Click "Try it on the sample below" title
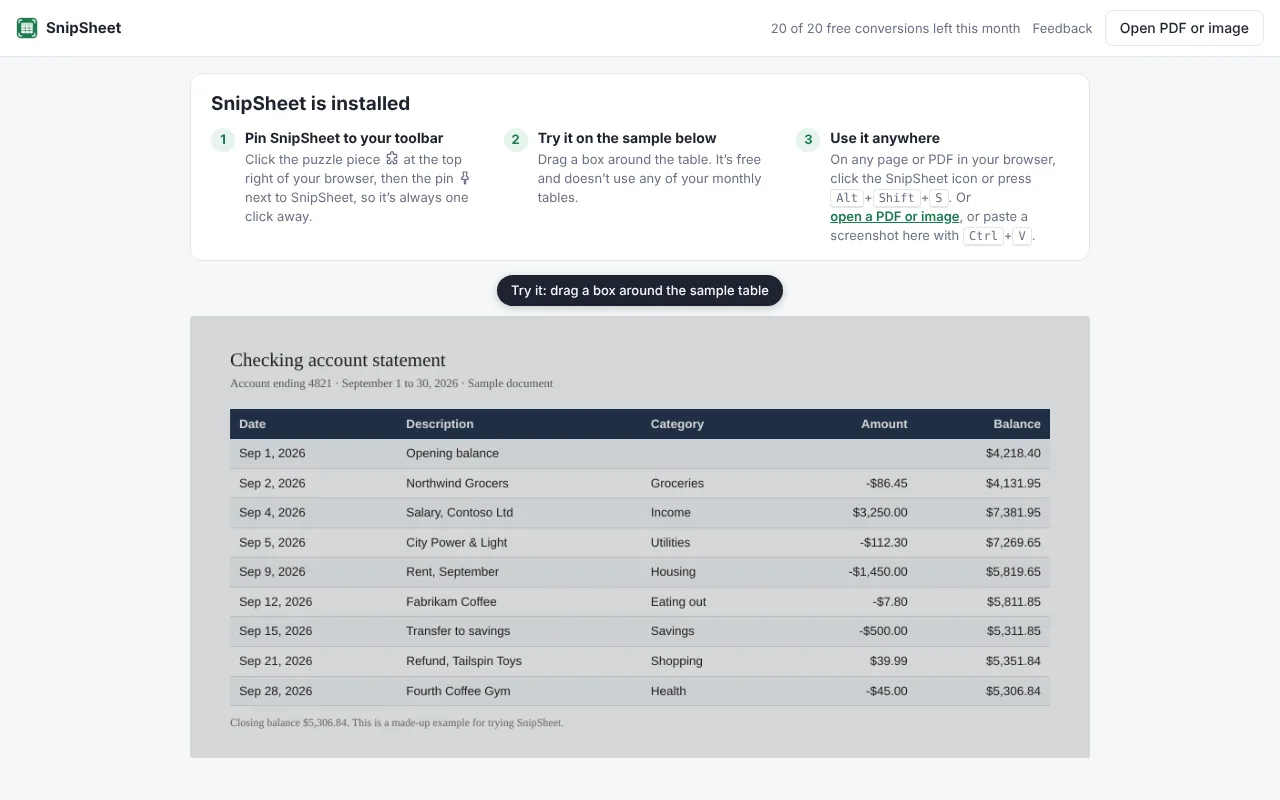Viewport: 1280px width, 800px height. 627,138
